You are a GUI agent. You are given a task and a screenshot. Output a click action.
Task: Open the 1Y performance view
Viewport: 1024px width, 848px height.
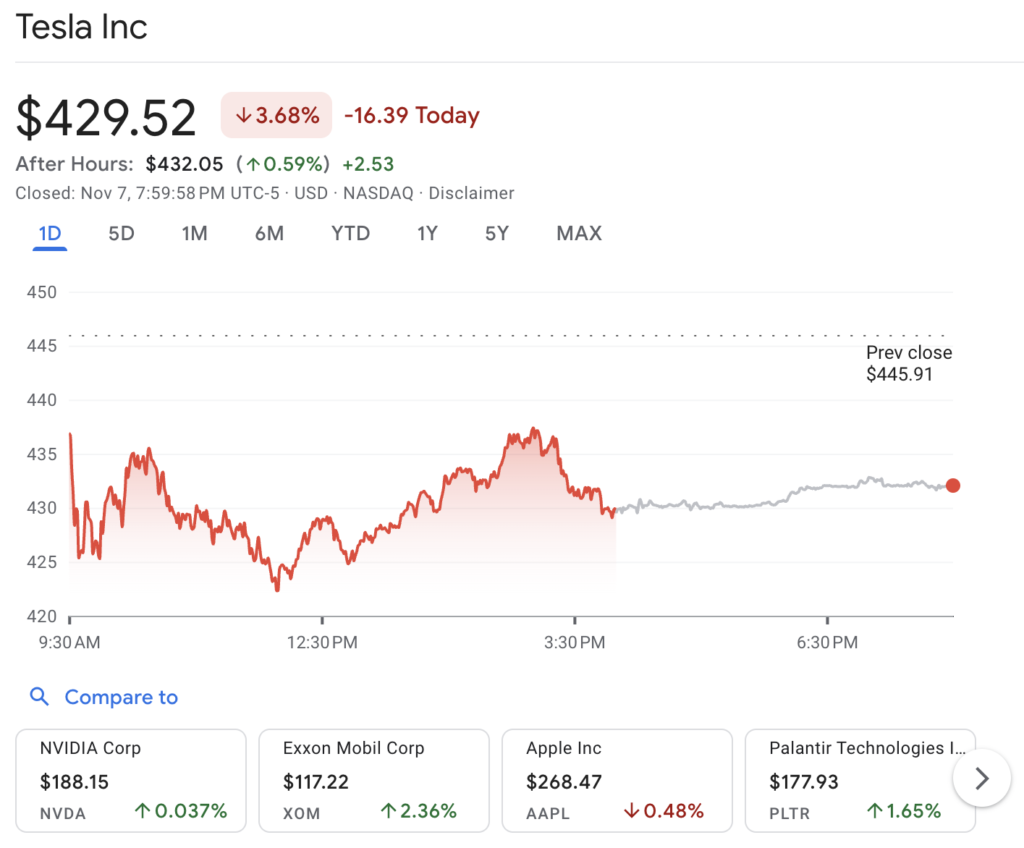(427, 233)
